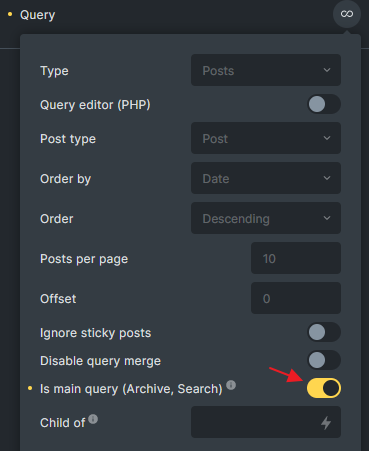Image resolution: width=369 pixels, height=451 pixels.
Task: Click the Offset input field
Action: pos(296,298)
